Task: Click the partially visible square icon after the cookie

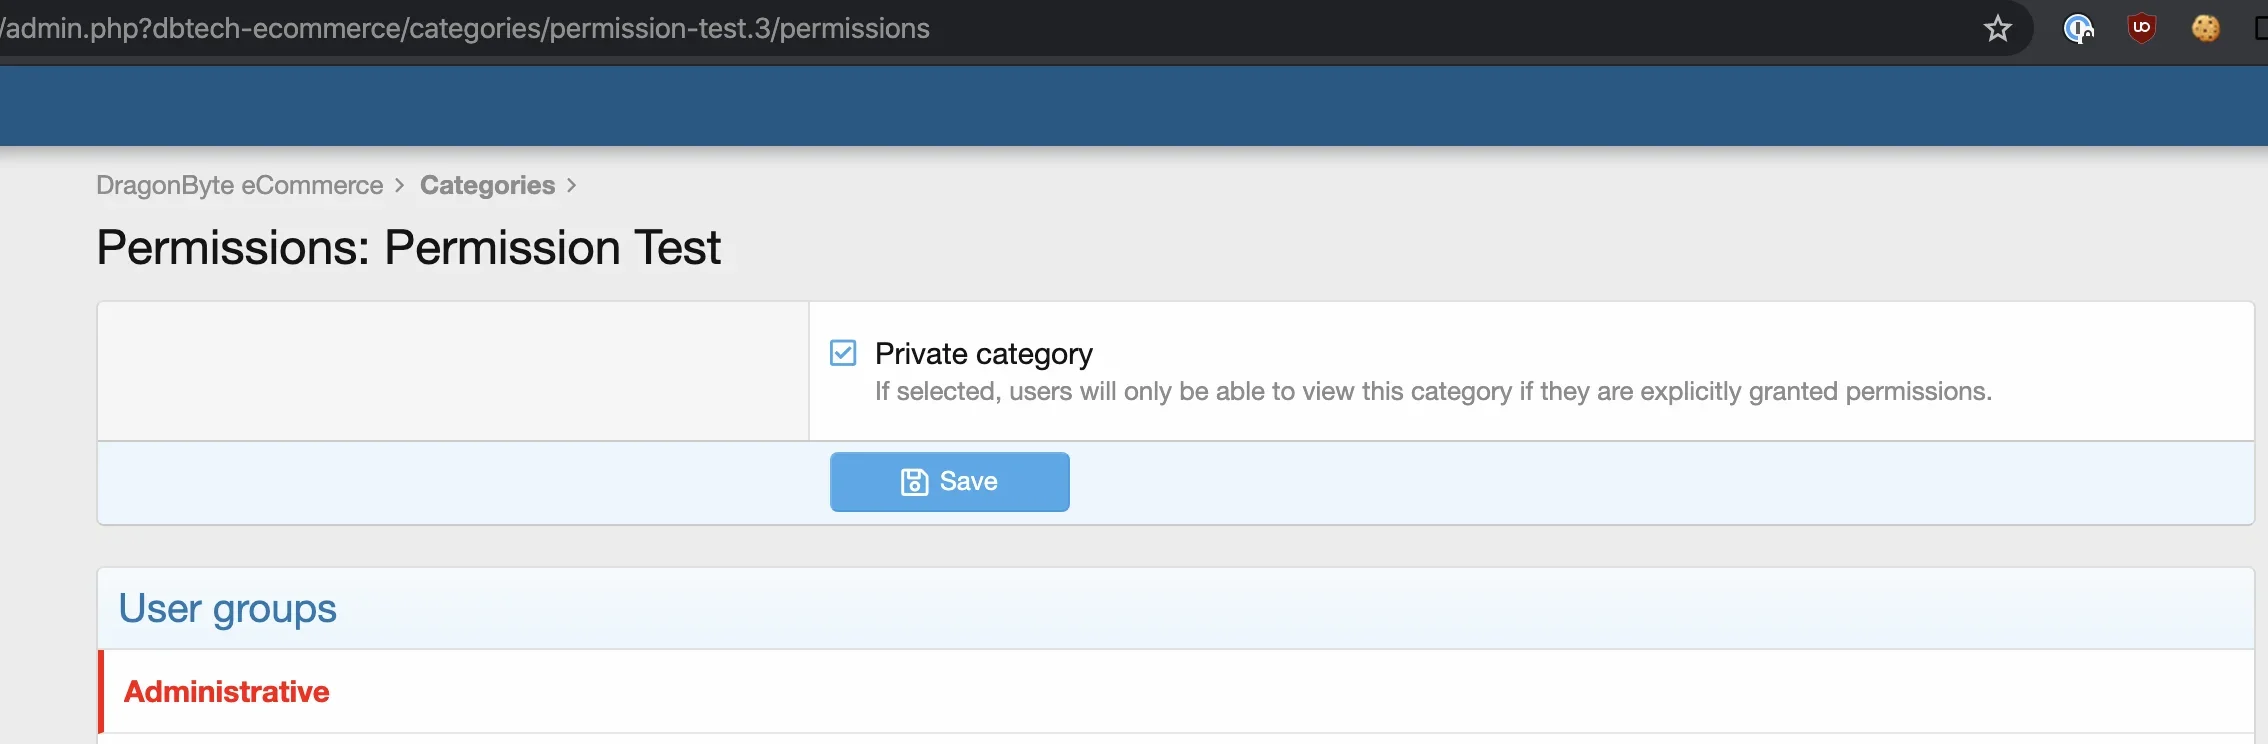Action: (x=2261, y=28)
